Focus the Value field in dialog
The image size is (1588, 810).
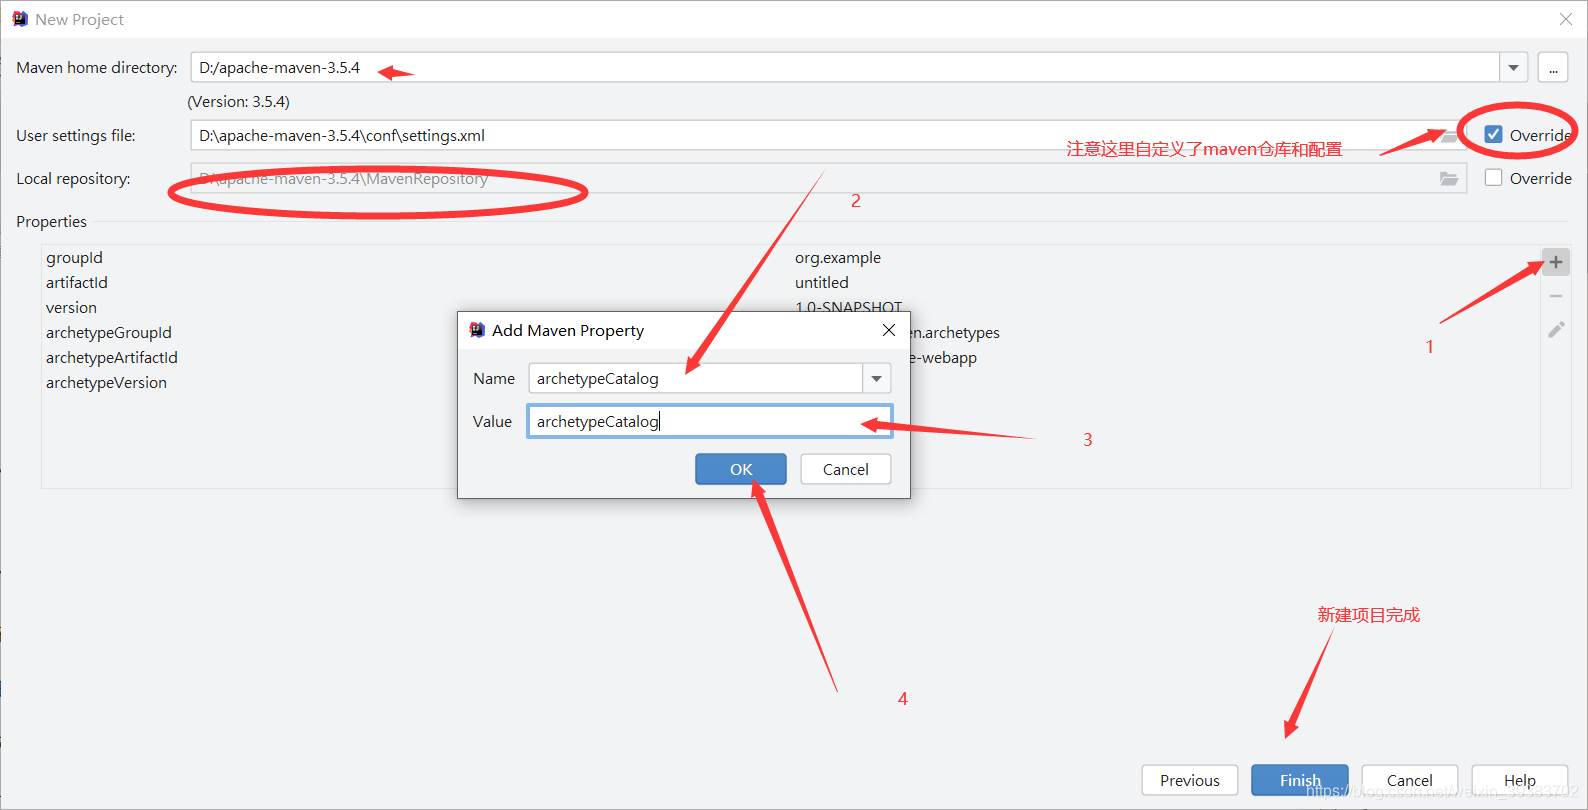709,421
